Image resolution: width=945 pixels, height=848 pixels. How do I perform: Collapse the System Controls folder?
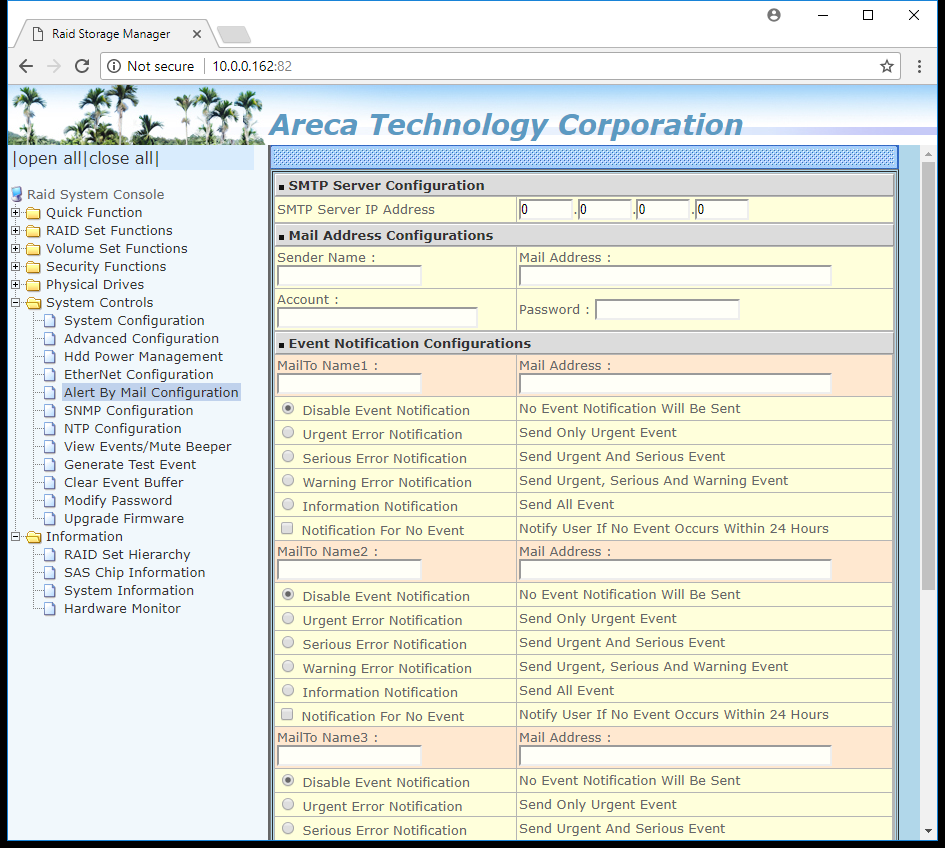click(x=16, y=303)
